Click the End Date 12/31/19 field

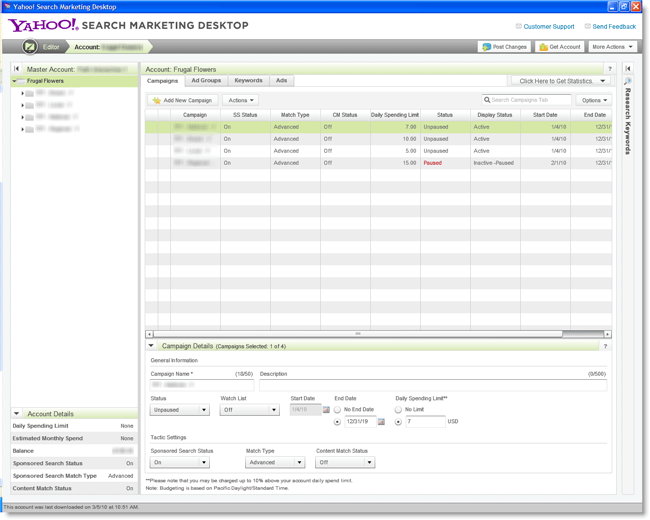coord(360,422)
